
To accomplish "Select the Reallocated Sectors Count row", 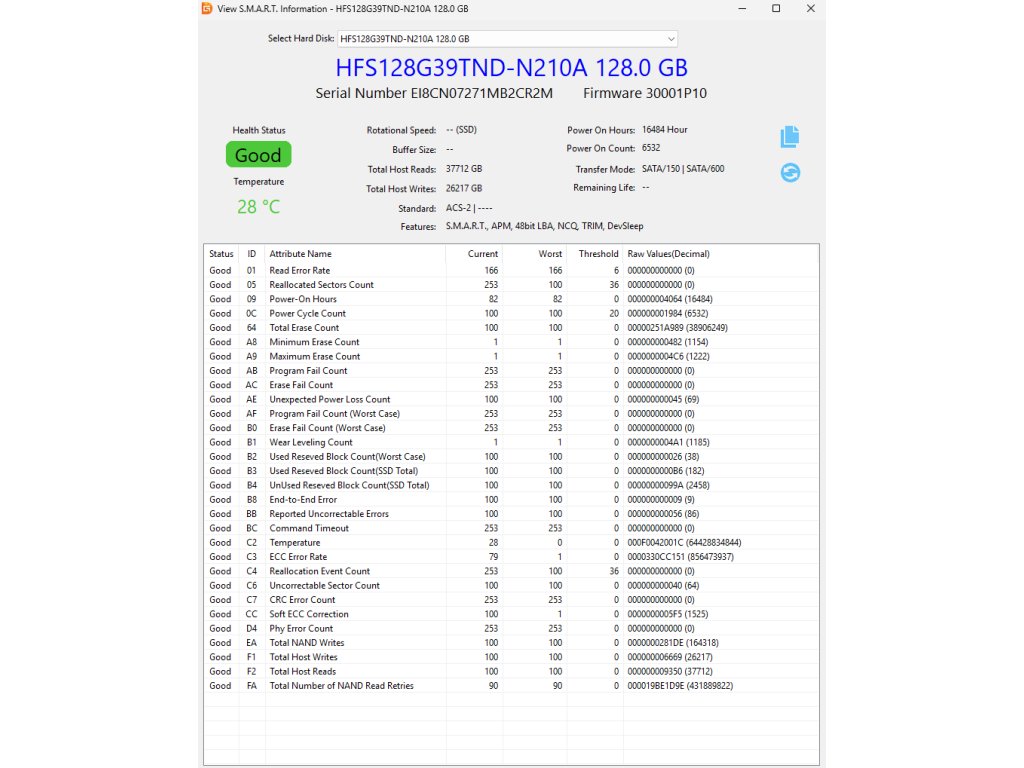I will pyautogui.click(x=321, y=285).
